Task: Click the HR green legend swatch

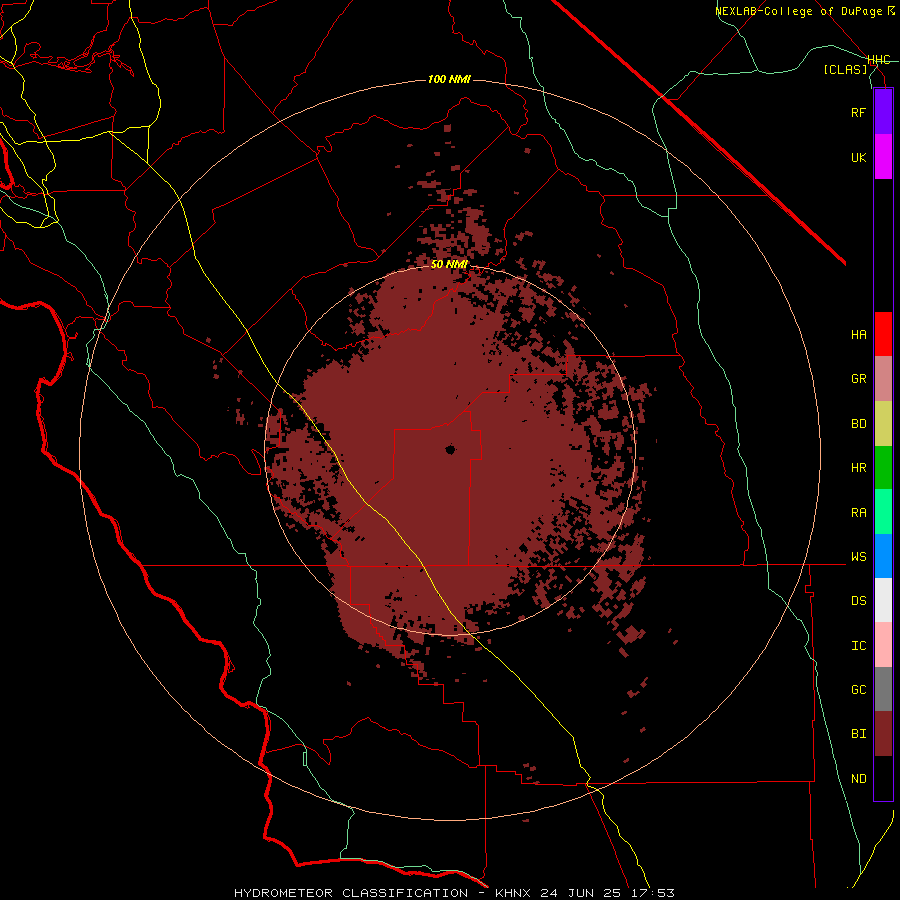Action: point(883,468)
